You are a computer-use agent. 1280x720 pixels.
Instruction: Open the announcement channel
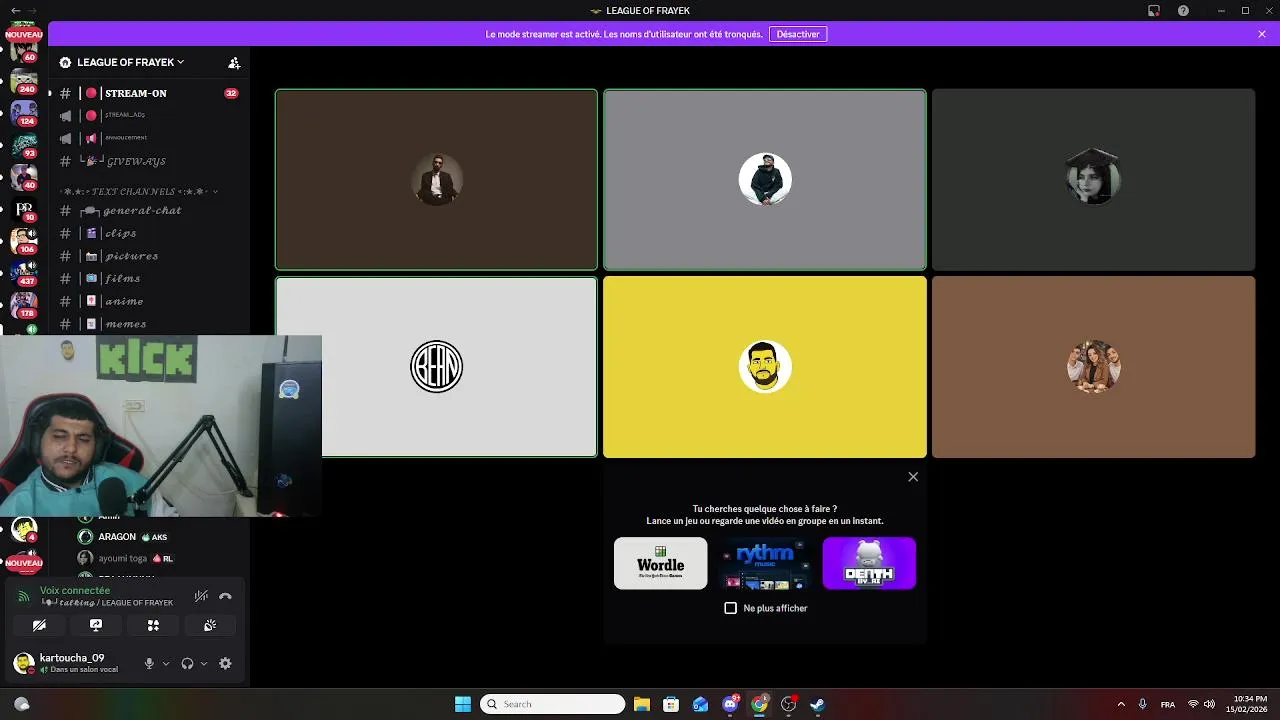click(148, 138)
